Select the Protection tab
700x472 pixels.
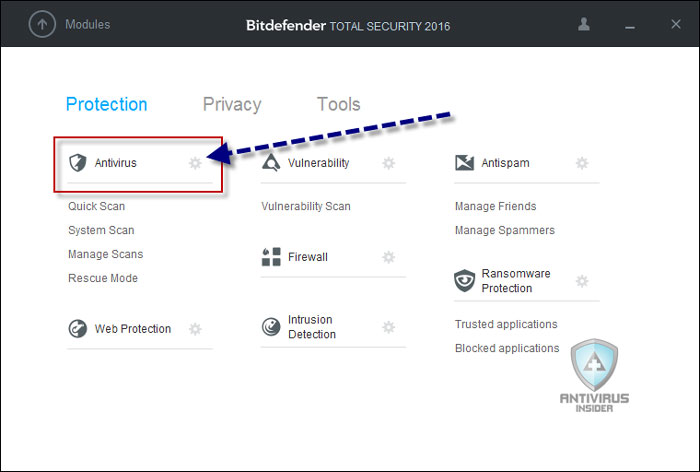point(107,104)
